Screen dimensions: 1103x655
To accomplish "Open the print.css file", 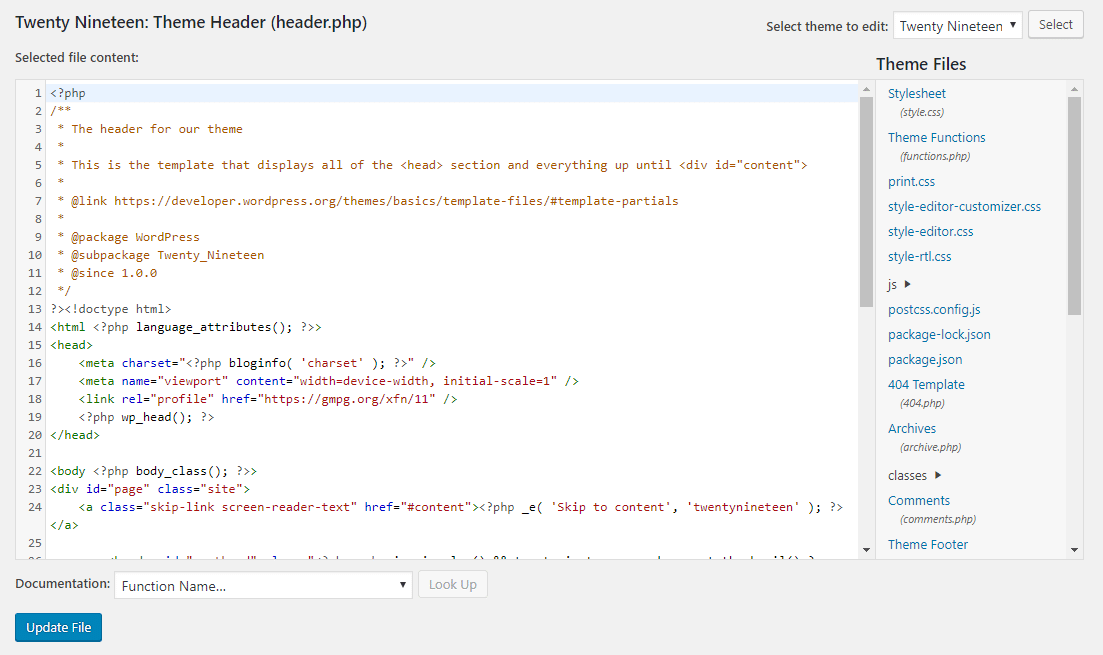I will [x=911, y=181].
